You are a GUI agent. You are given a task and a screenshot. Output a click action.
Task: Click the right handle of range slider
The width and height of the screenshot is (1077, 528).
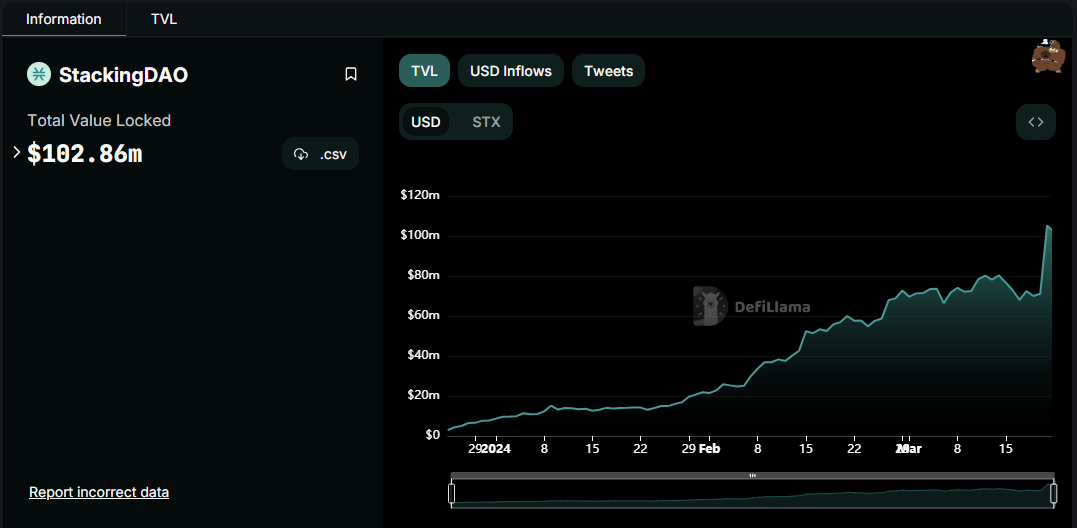pos(1053,494)
